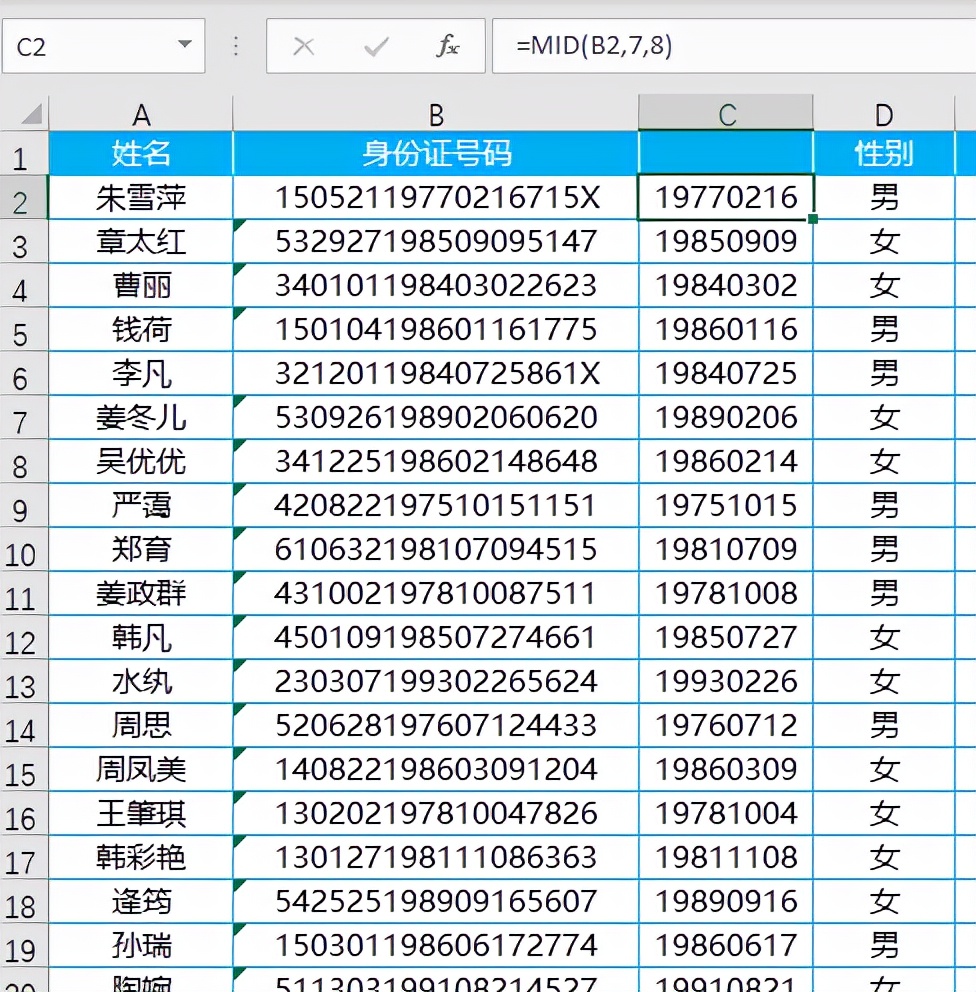Click the Enter checkmark icon beside formula bar
This screenshot has width=976, height=992.
[375, 45]
